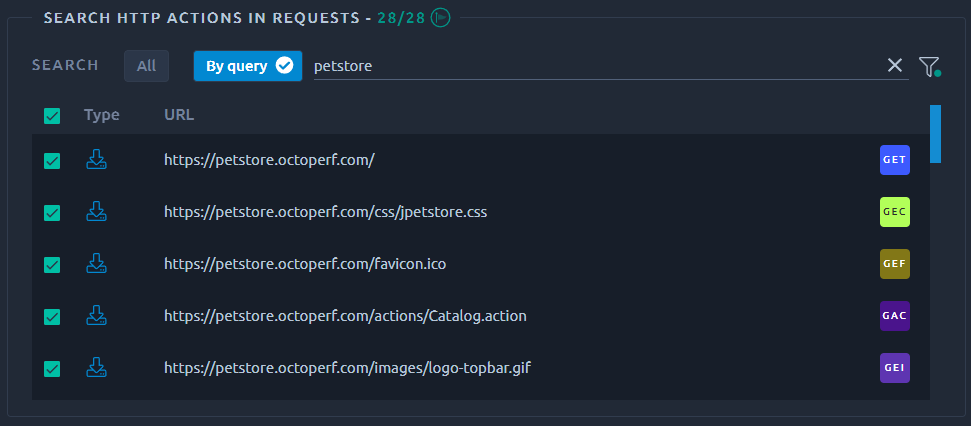Click the purple GAC badge
This screenshot has height=426, width=971.
click(895, 316)
